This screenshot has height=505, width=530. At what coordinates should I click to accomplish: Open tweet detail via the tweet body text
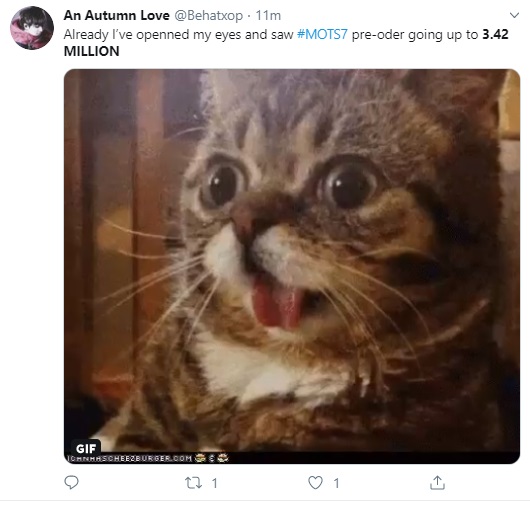286,43
